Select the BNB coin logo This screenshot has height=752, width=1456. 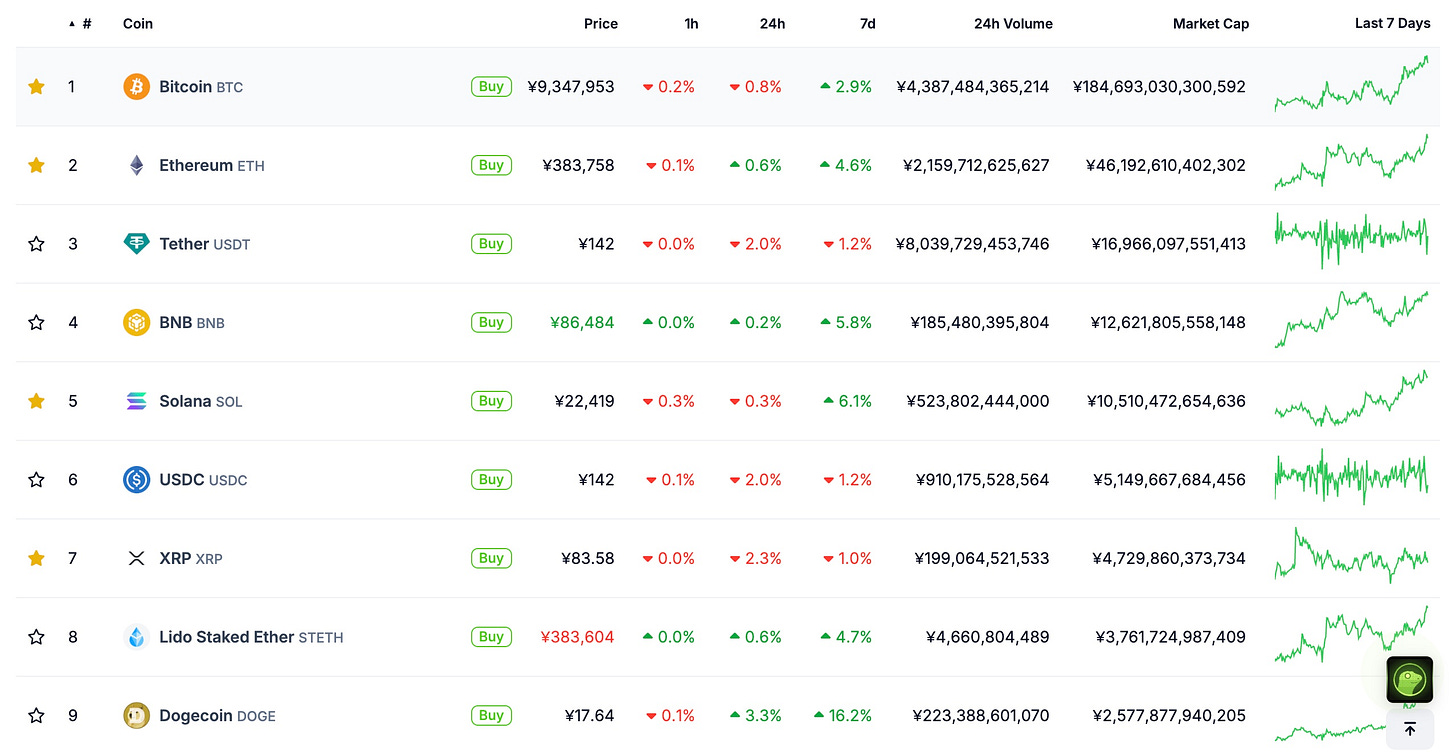pos(136,322)
